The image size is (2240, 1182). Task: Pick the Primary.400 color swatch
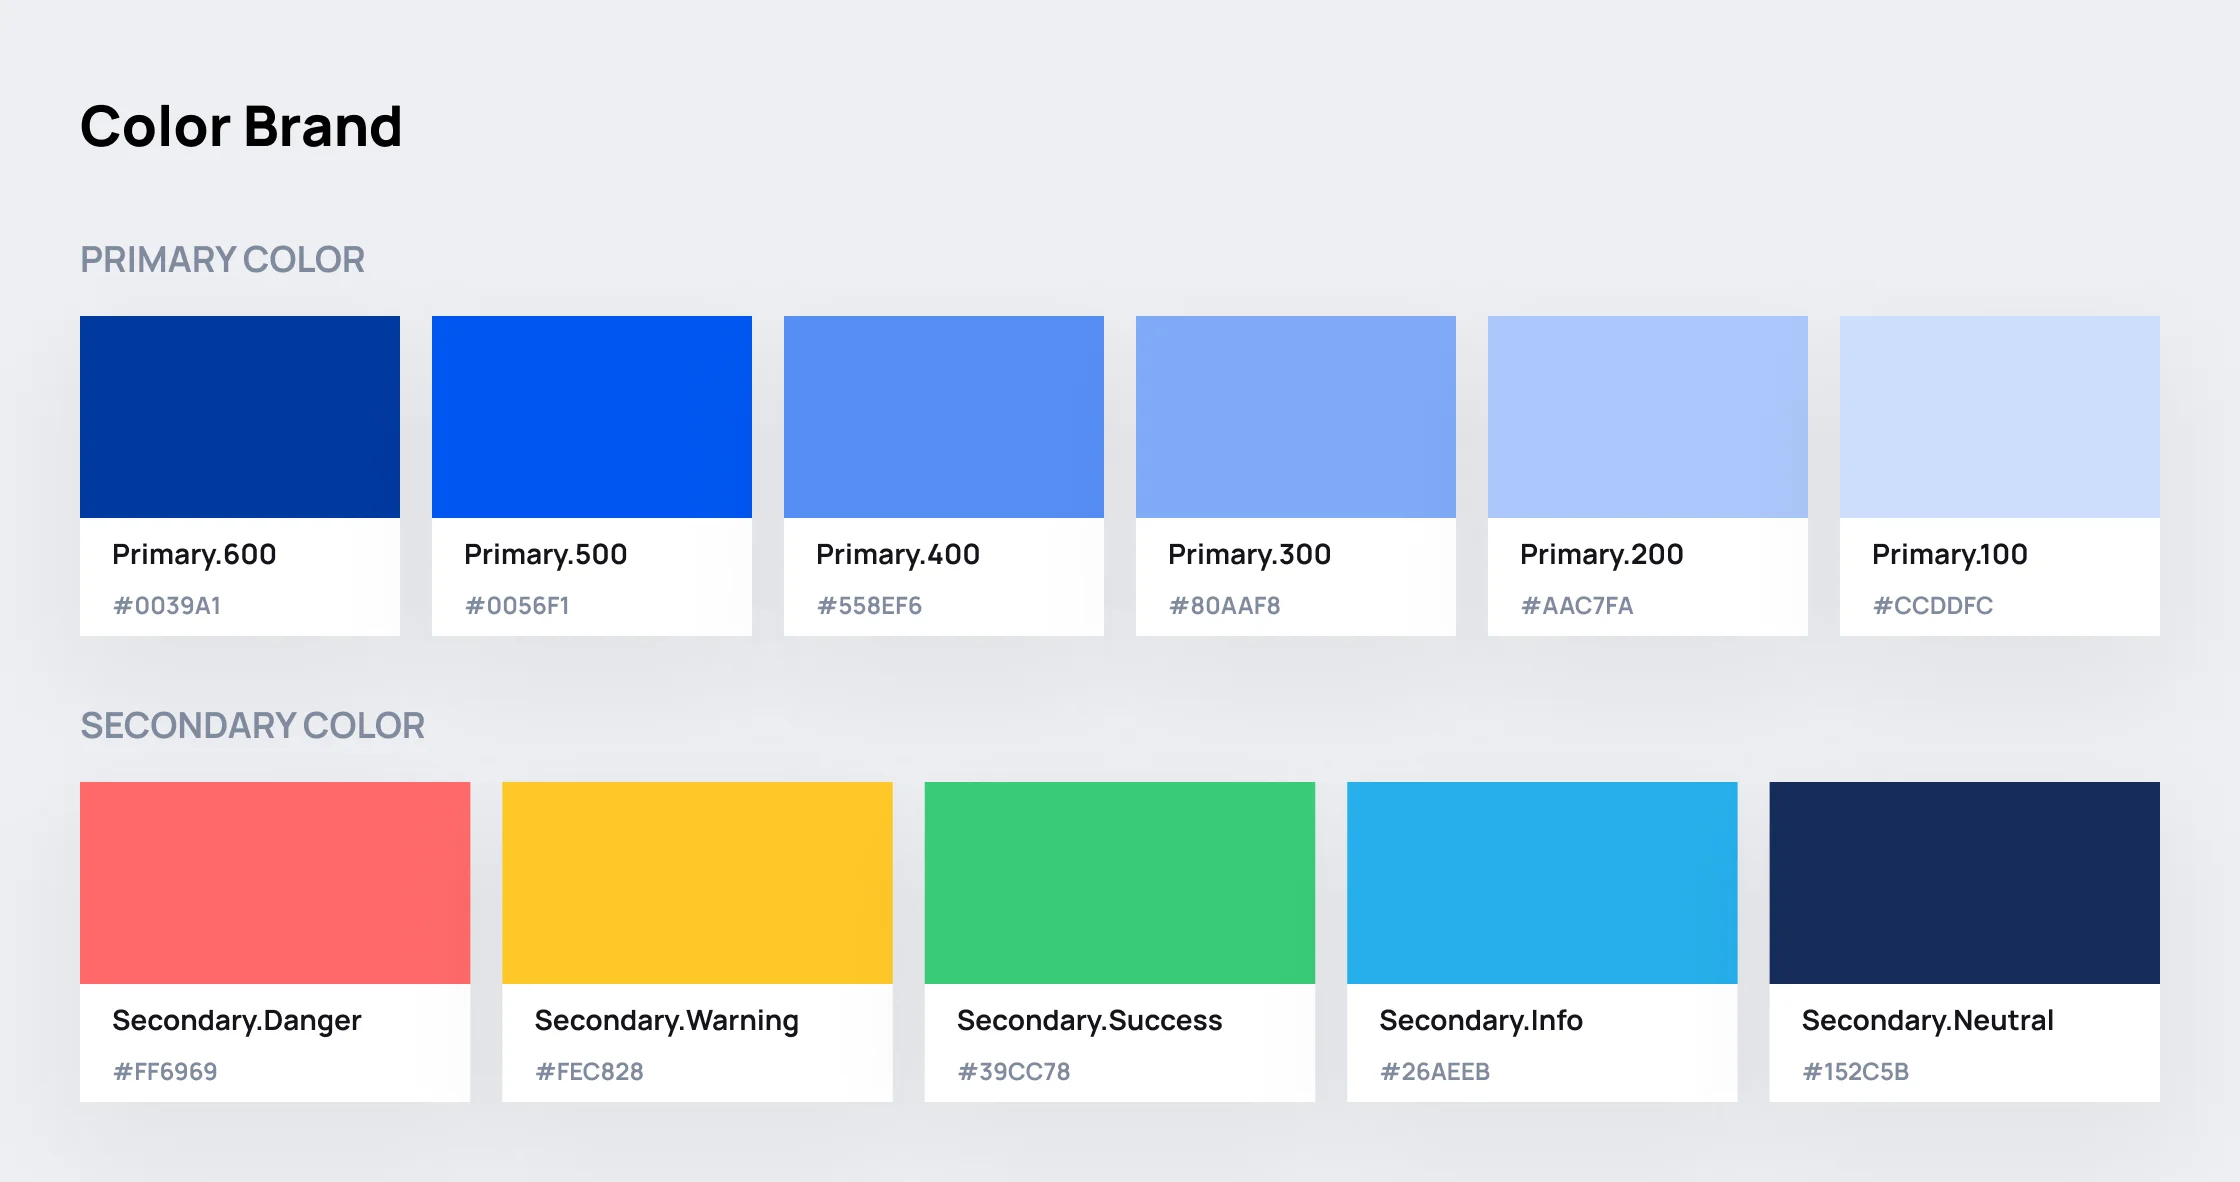click(x=944, y=417)
